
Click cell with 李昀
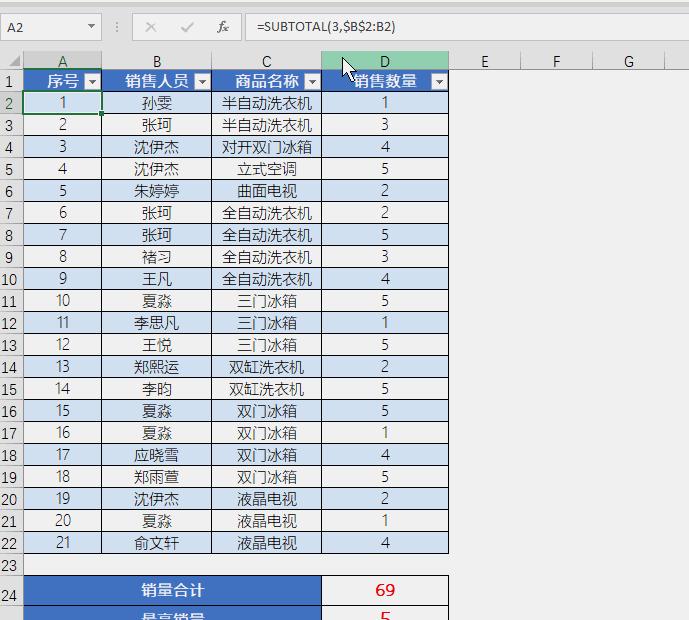click(x=156, y=389)
